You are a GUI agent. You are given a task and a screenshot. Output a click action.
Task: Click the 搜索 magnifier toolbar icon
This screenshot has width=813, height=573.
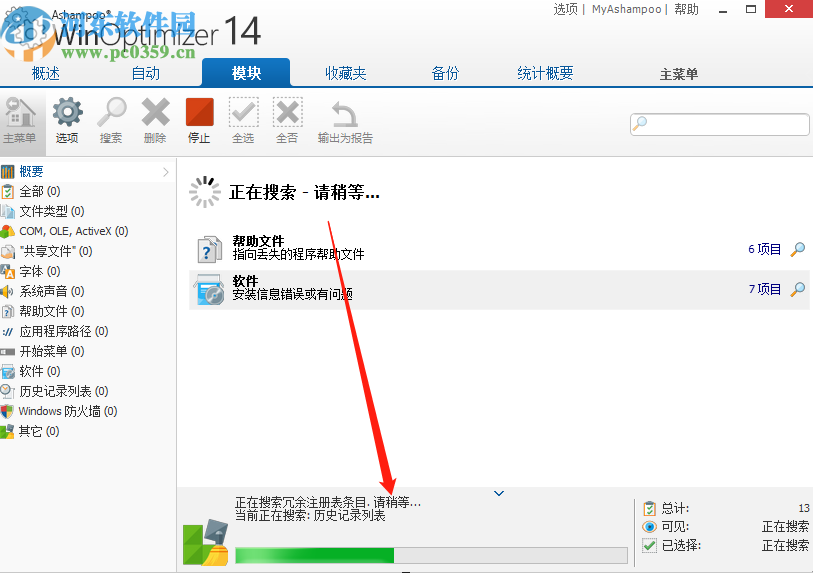(111, 112)
